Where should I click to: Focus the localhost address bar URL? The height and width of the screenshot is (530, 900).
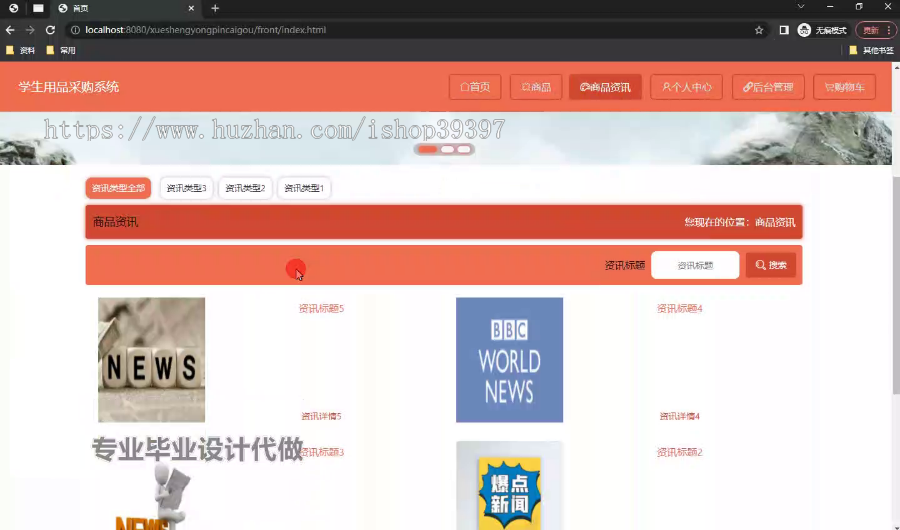coord(205,30)
